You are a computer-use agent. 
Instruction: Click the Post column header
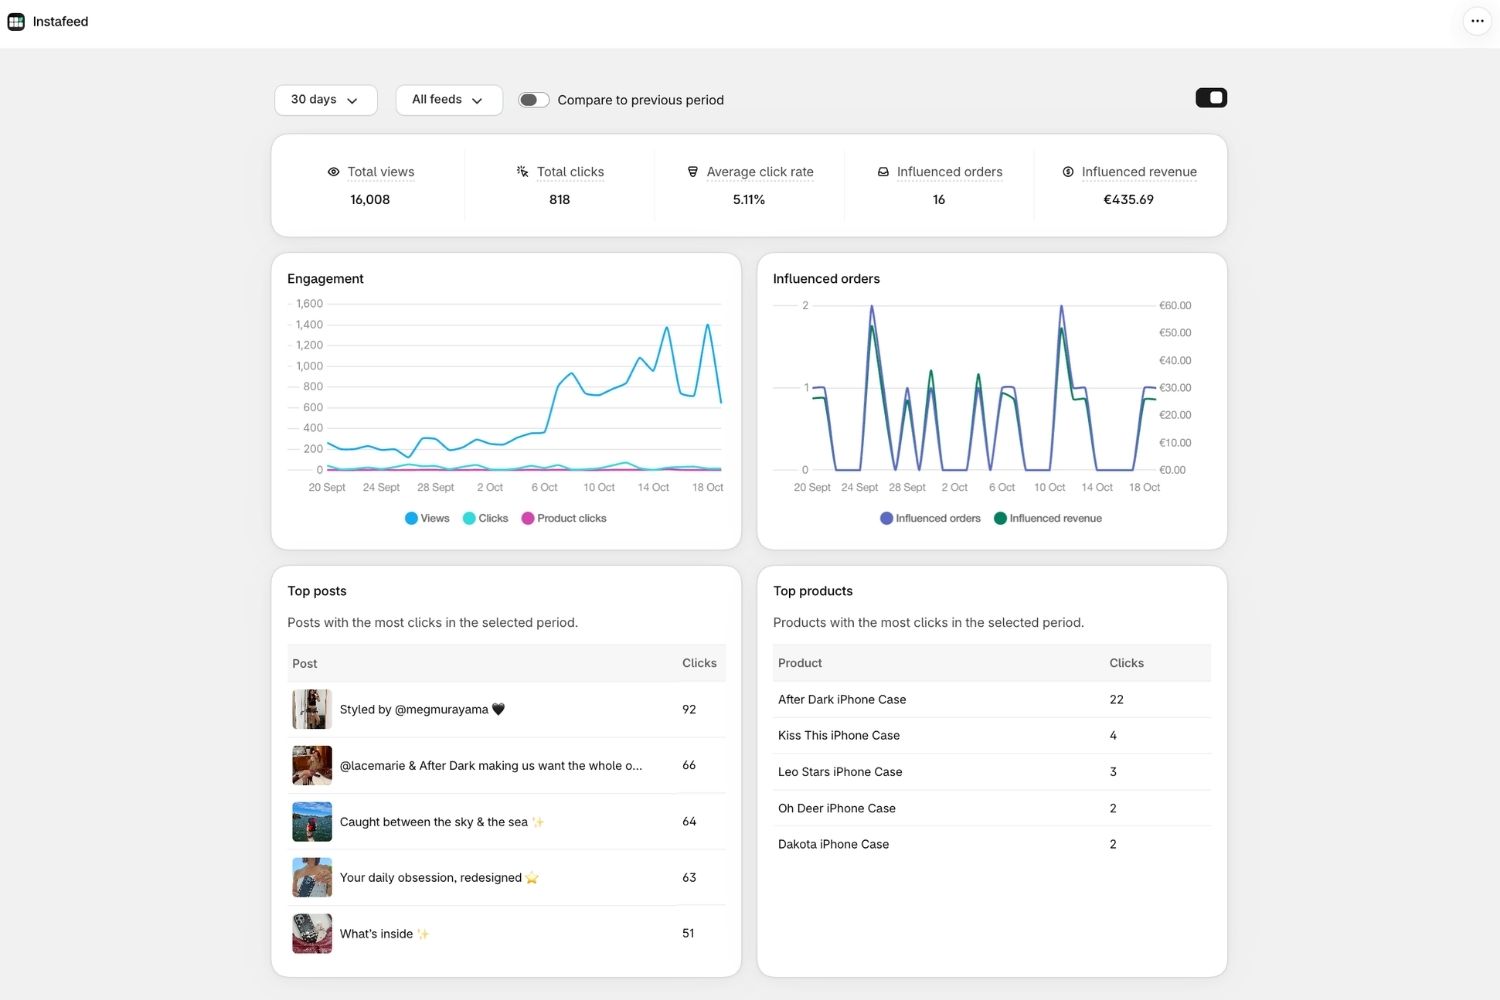coord(305,663)
